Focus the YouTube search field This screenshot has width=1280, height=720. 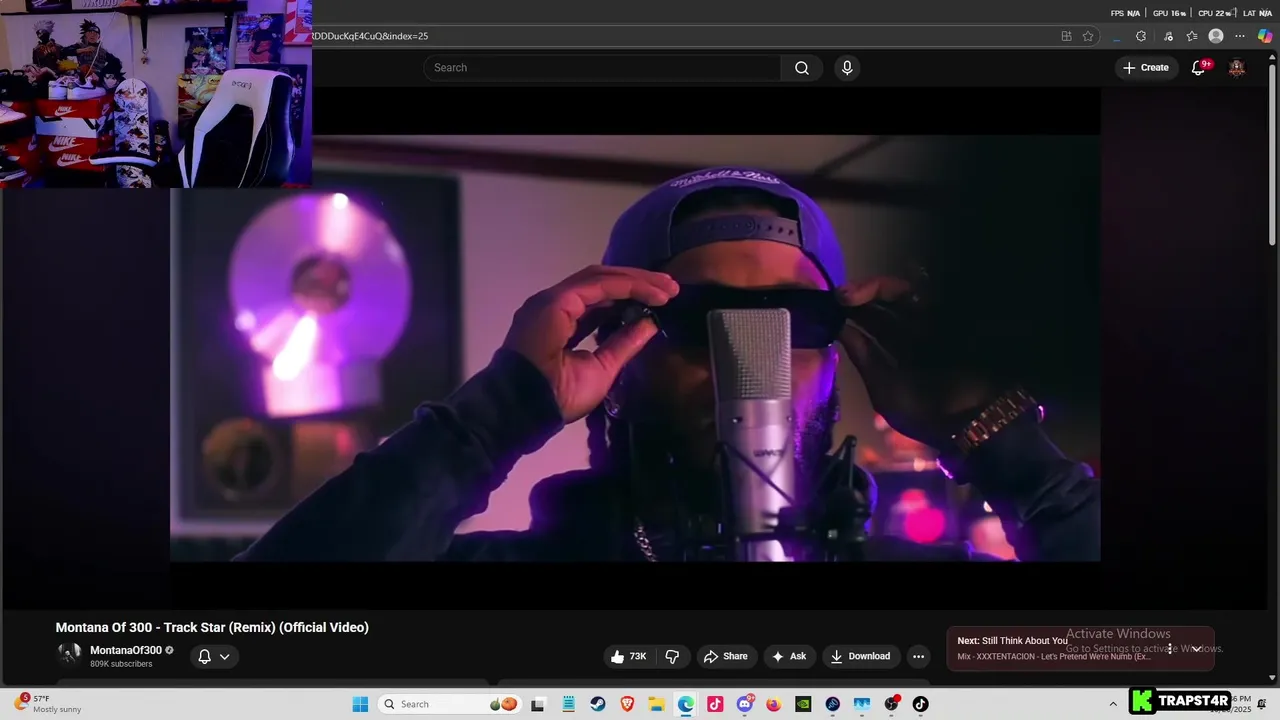click(602, 68)
